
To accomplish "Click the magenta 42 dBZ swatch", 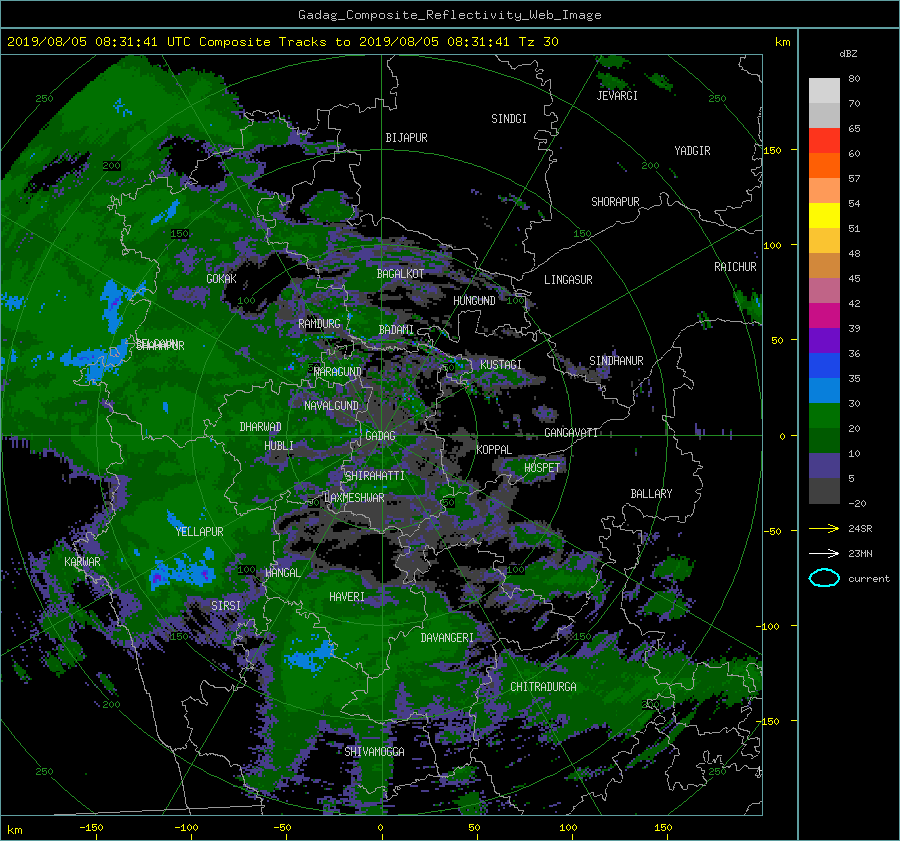I will coord(824,315).
